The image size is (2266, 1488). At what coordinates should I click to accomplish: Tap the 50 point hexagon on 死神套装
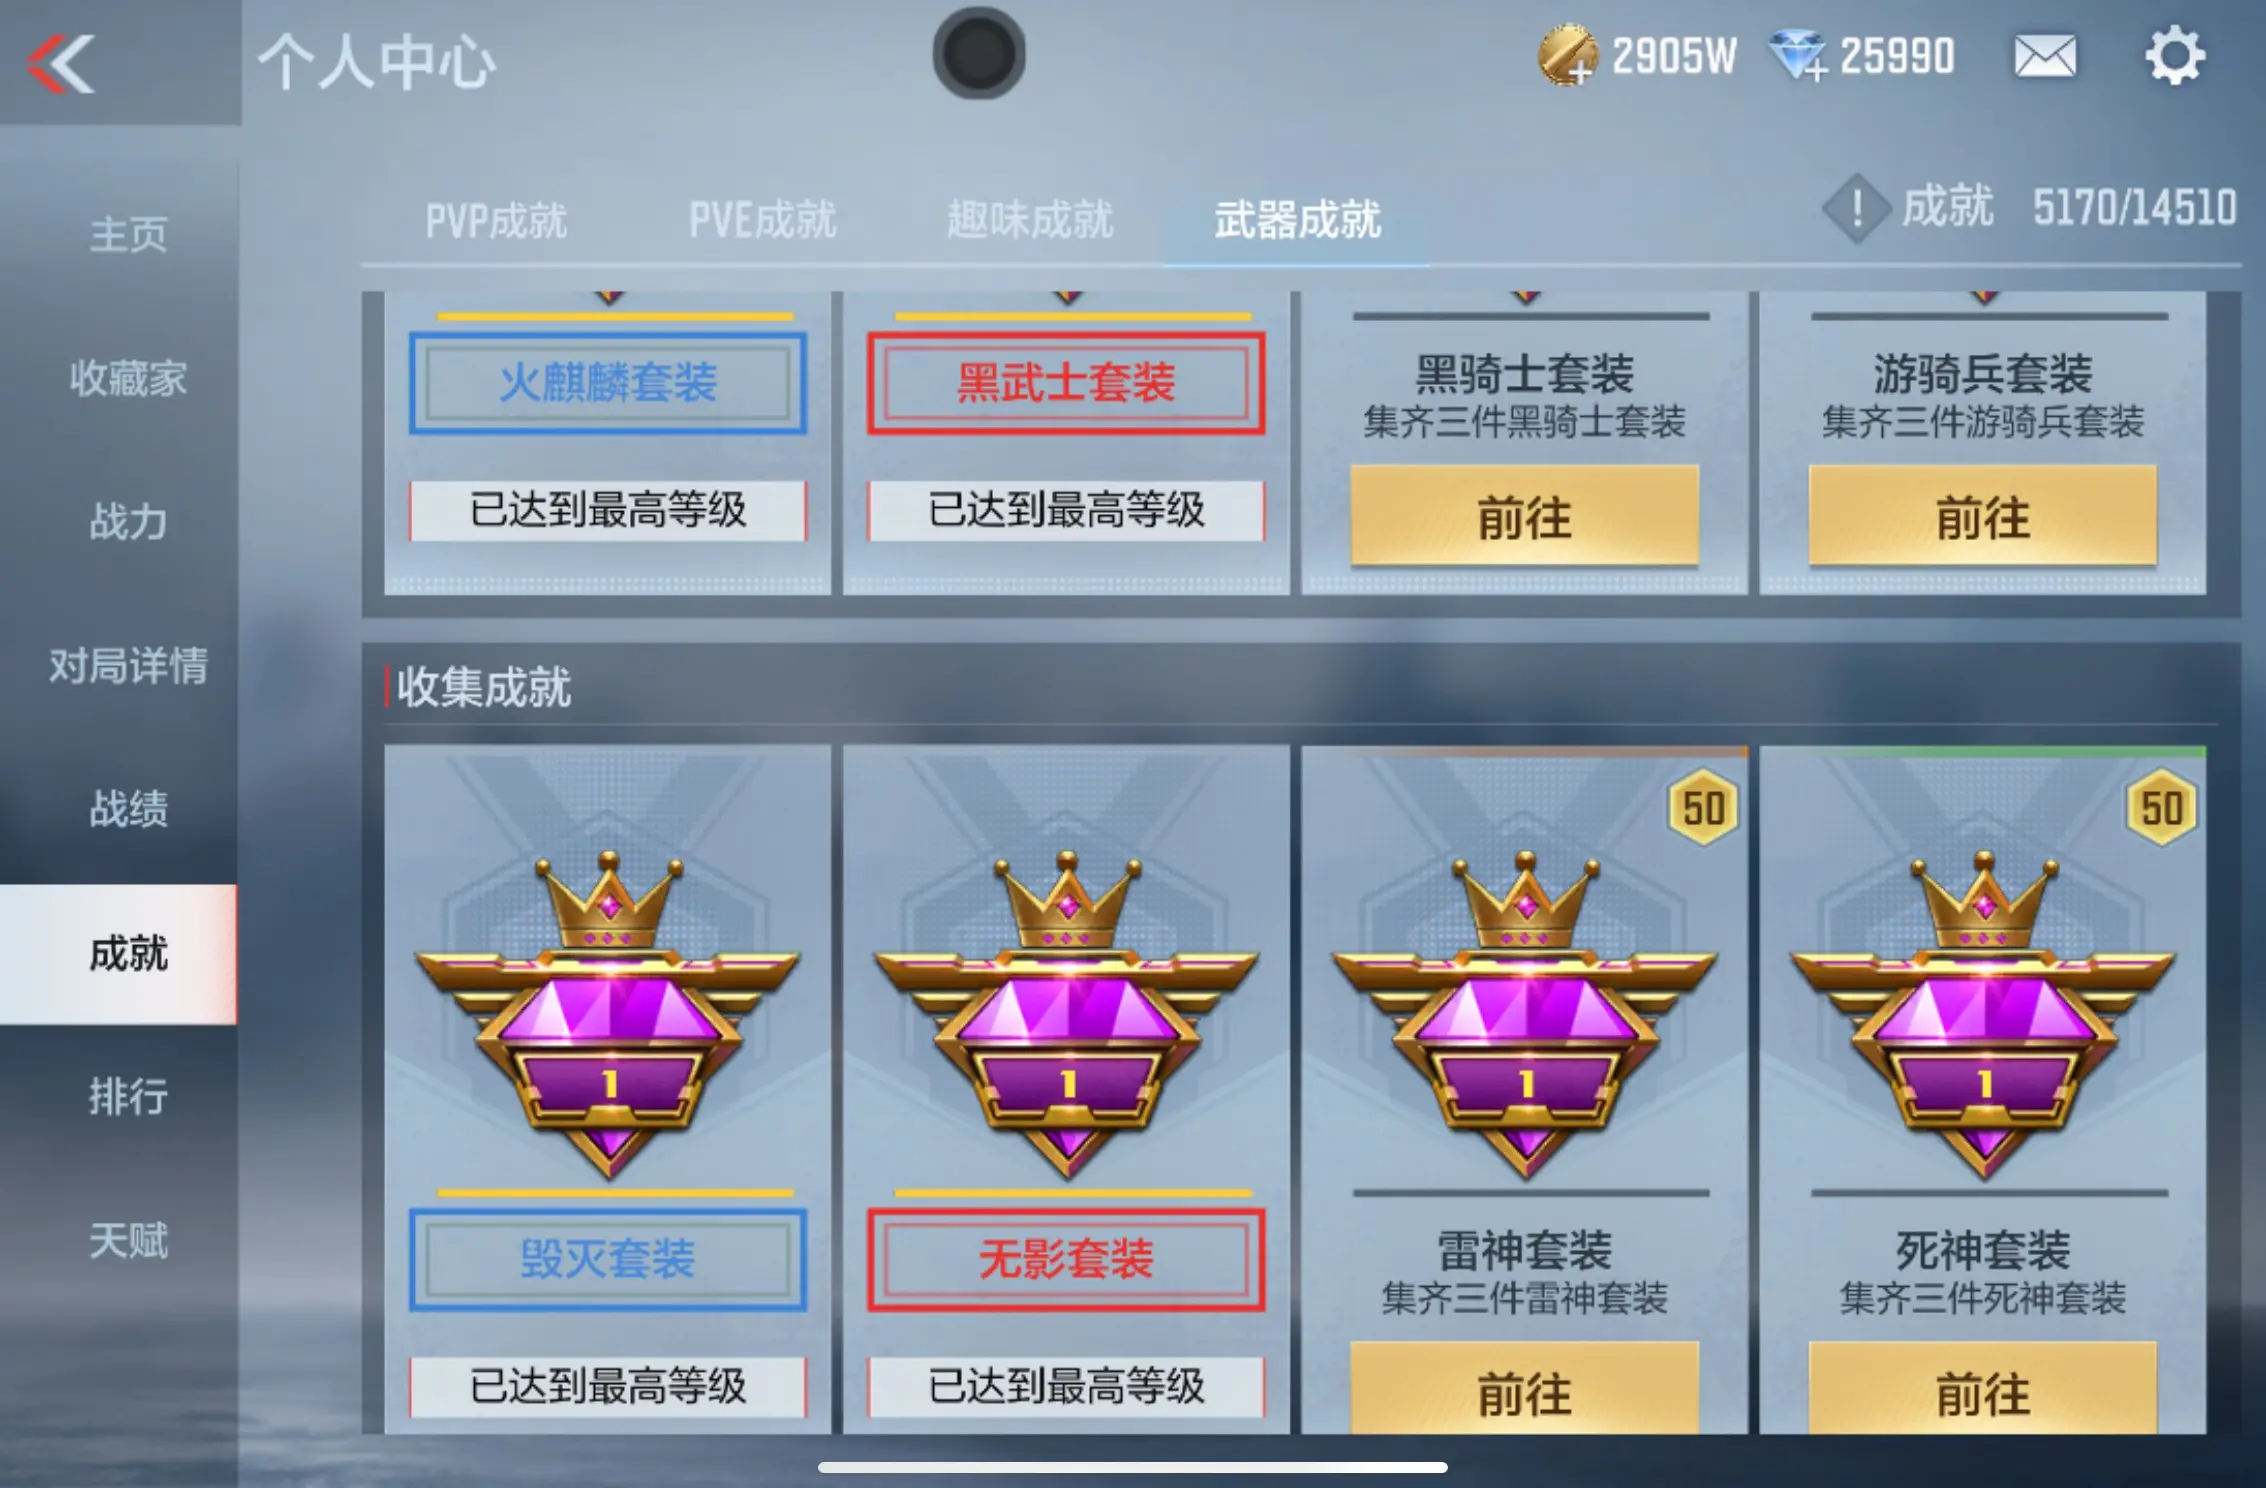click(2161, 808)
